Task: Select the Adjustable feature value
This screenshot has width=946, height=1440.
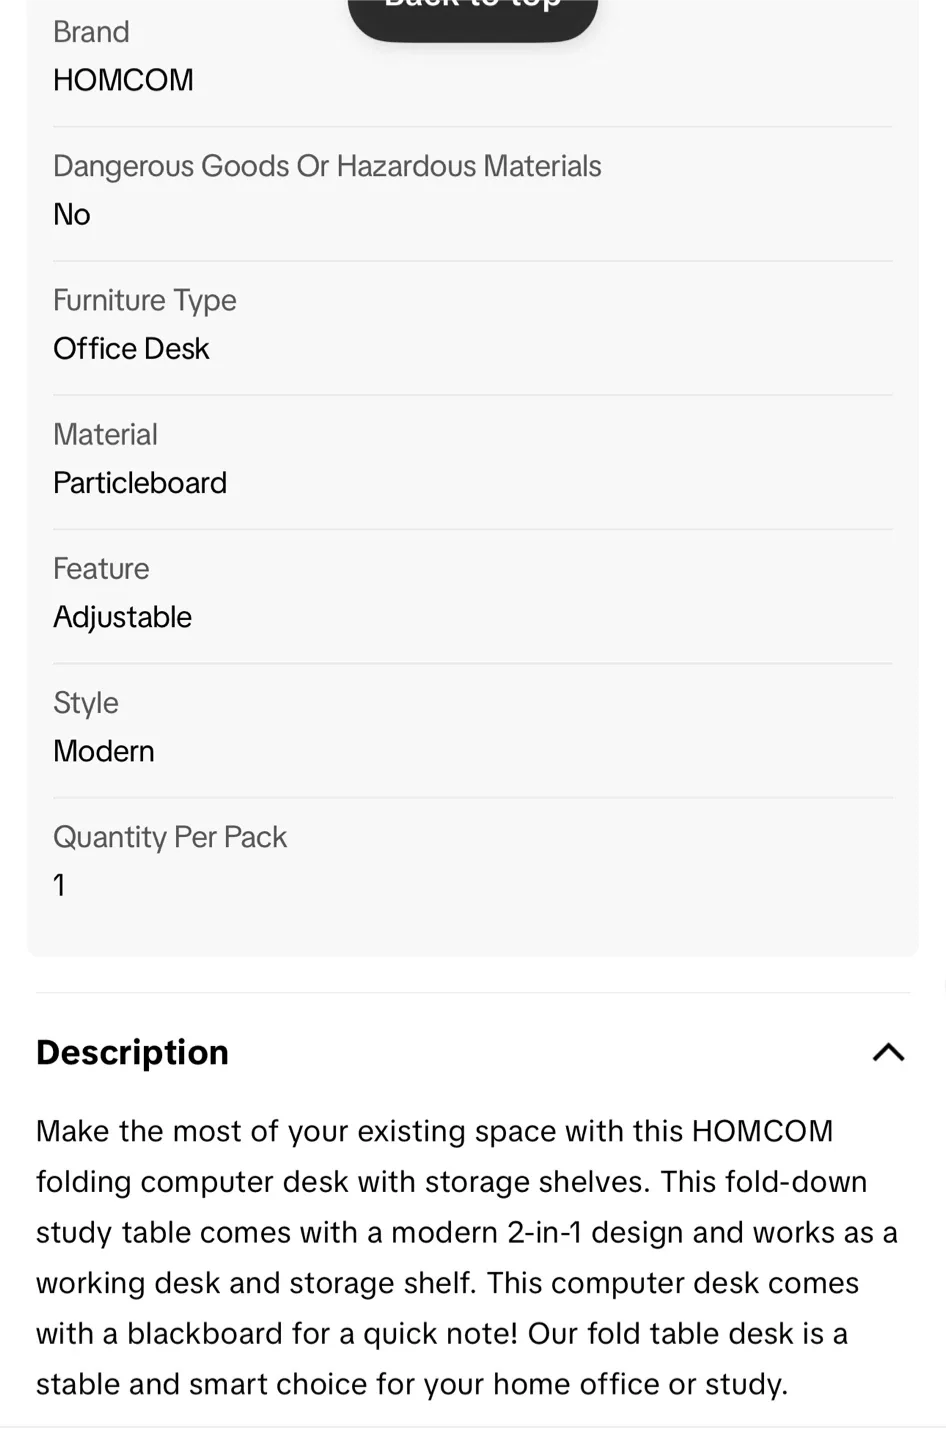Action: point(122,616)
